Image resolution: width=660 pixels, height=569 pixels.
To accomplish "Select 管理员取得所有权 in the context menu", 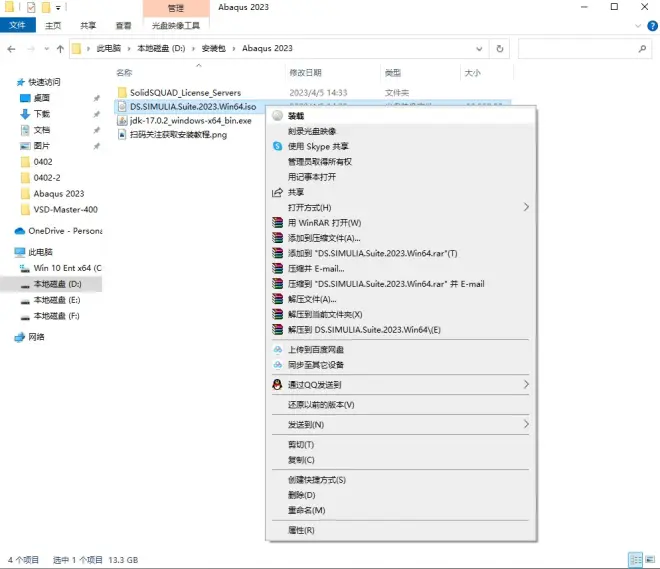I will [x=320, y=162].
